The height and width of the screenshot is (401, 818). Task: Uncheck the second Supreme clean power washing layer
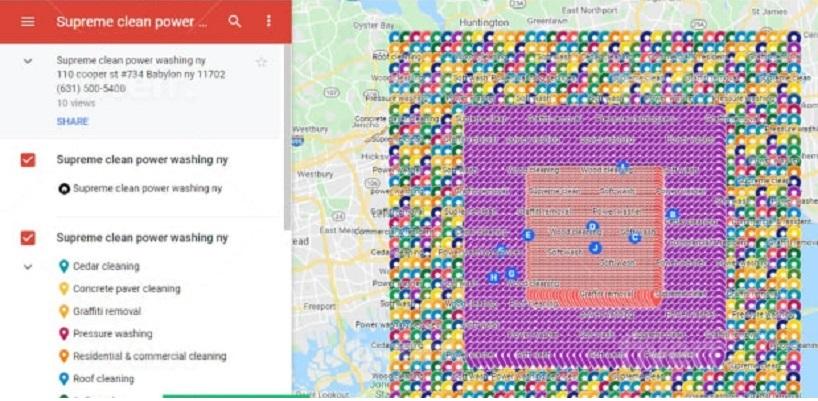click(x=28, y=238)
